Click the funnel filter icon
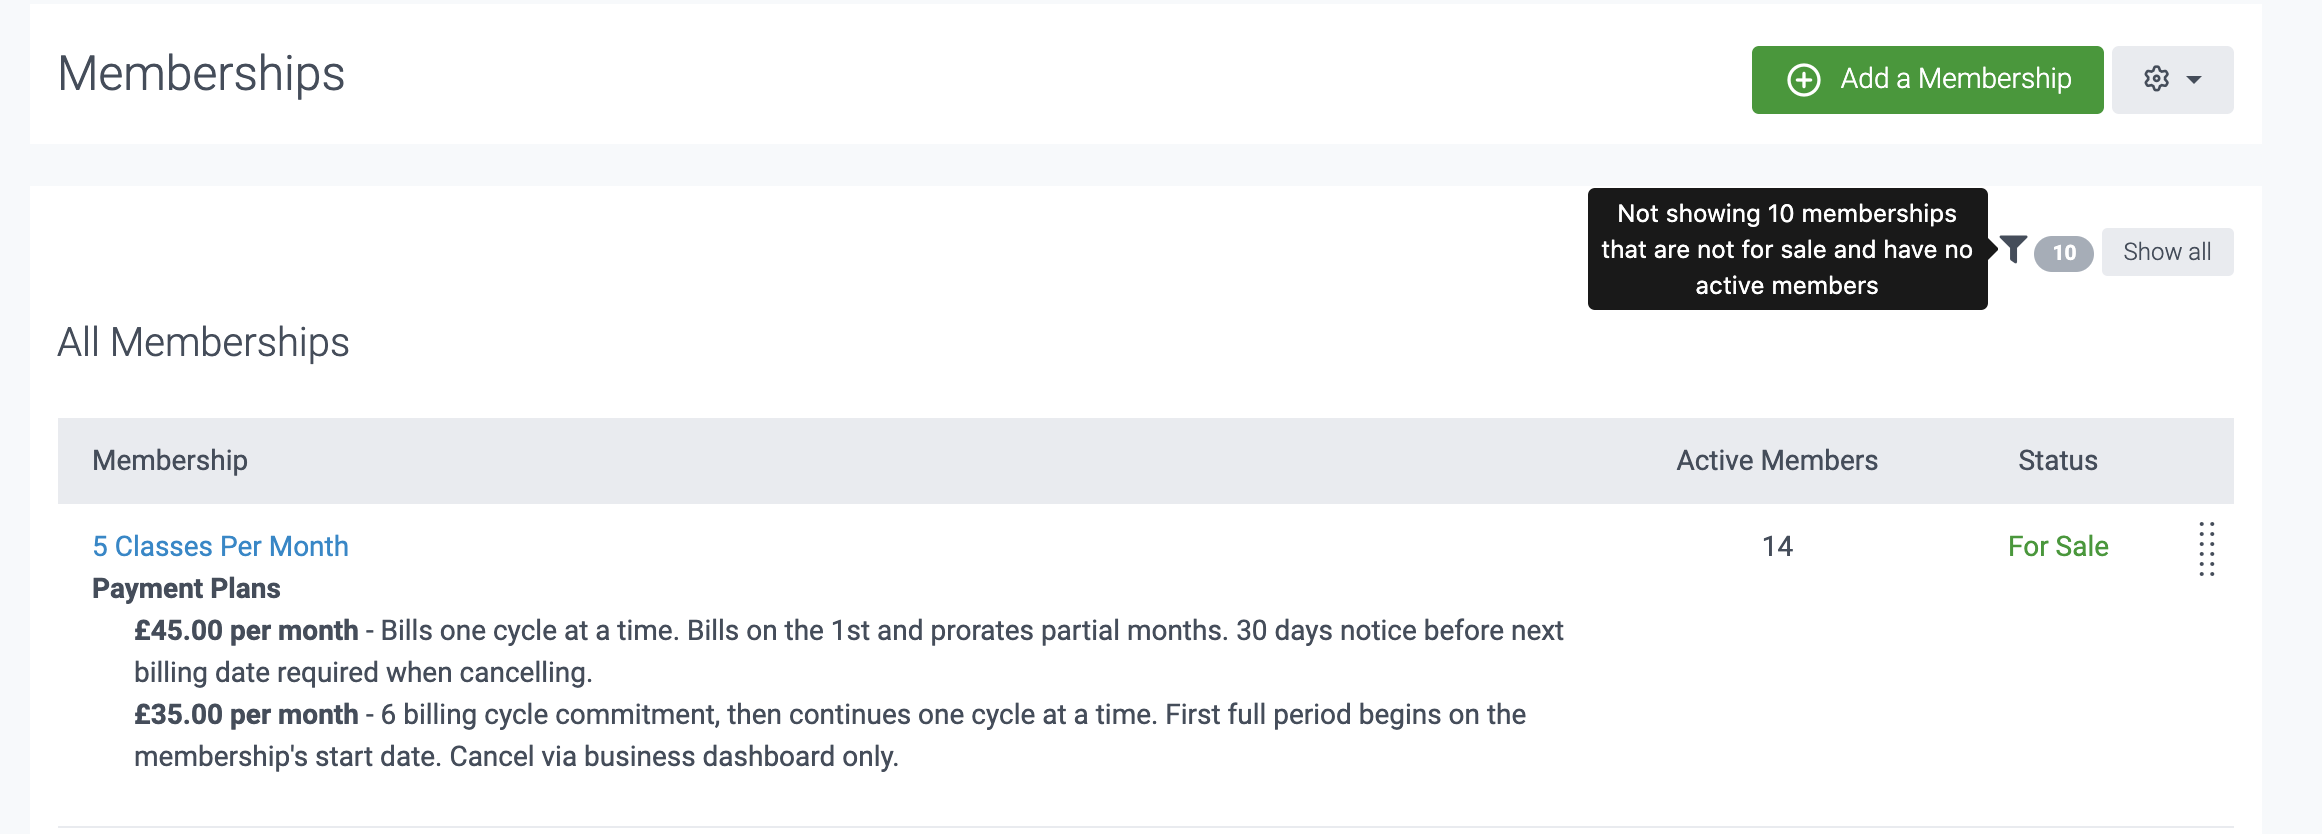Viewport: 2322px width, 834px height. coord(2013,249)
